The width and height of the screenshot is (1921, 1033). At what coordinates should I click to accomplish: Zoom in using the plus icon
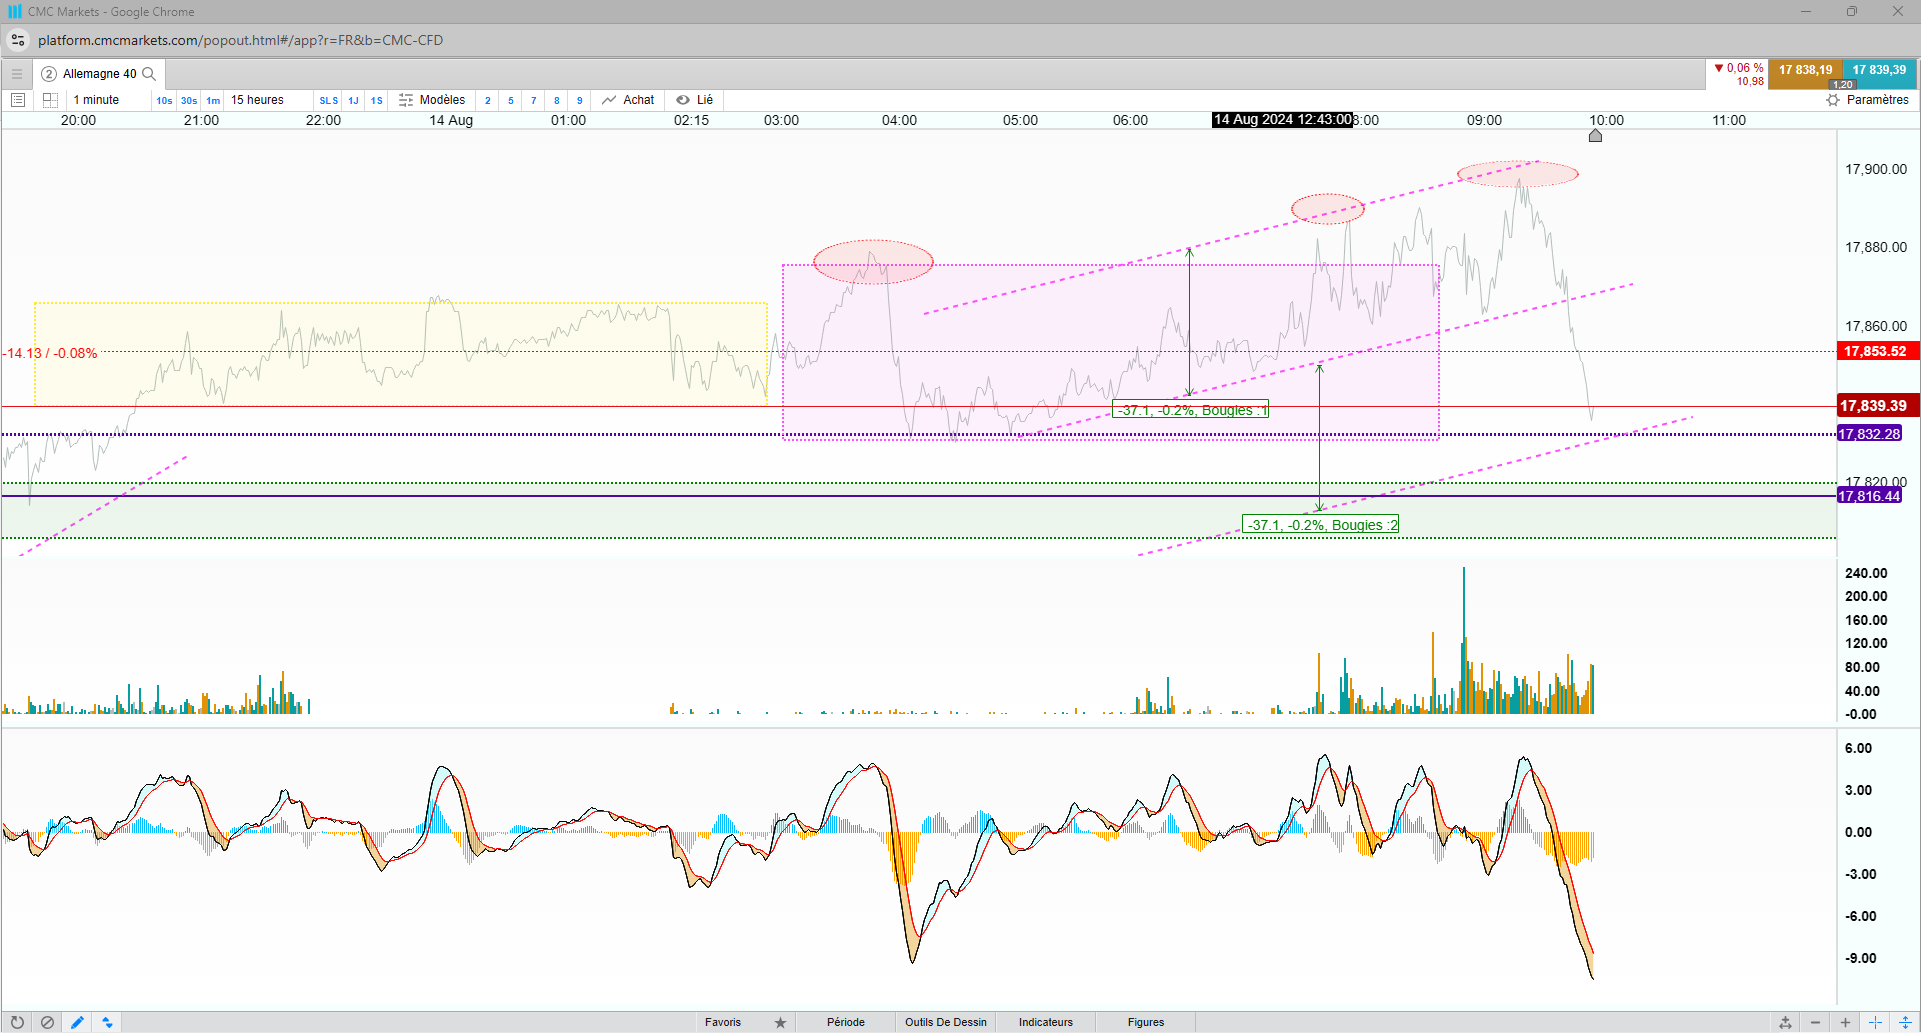pos(1845,1022)
